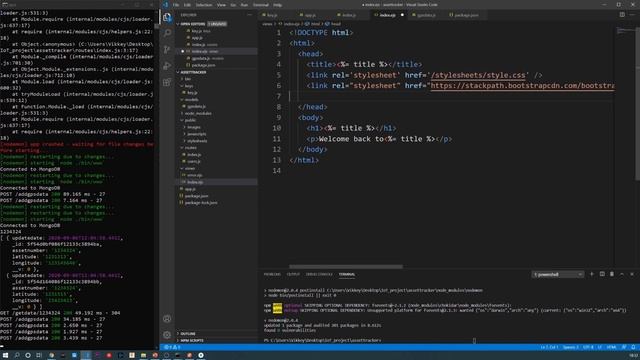Screen dimensions: 640x360
Task: Click the 'views' breadcrumb item
Action: pos(267,24)
